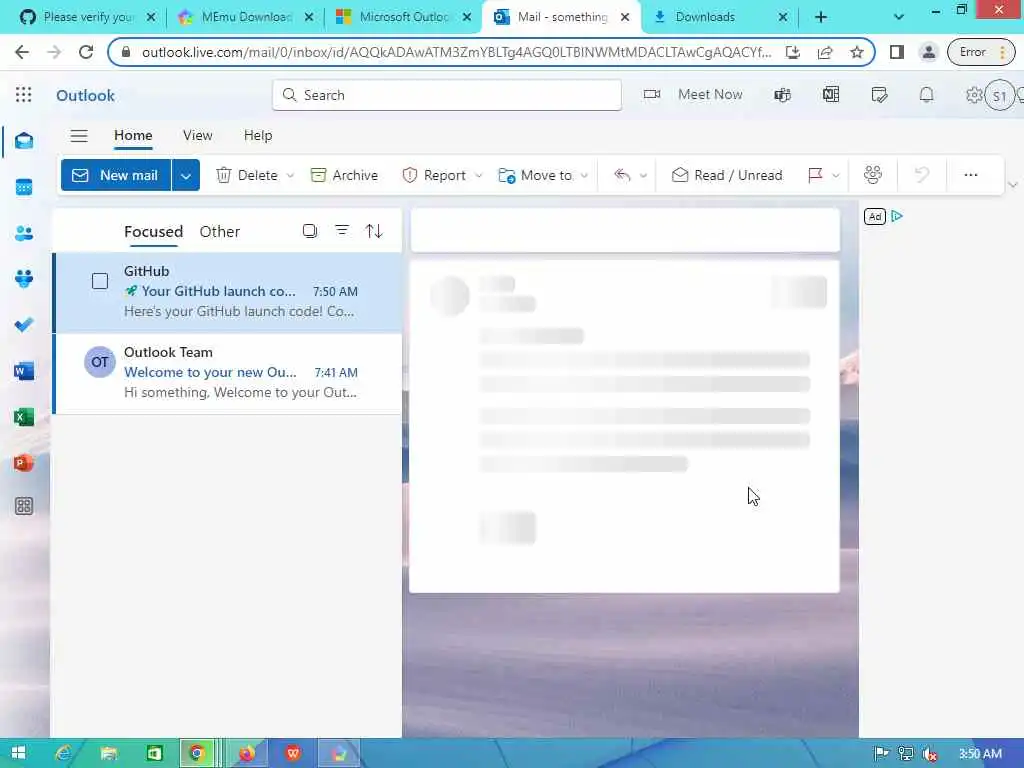Viewport: 1024px width, 768px height.
Task: Open the message list filter icon
Action: [x=342, y=231]
